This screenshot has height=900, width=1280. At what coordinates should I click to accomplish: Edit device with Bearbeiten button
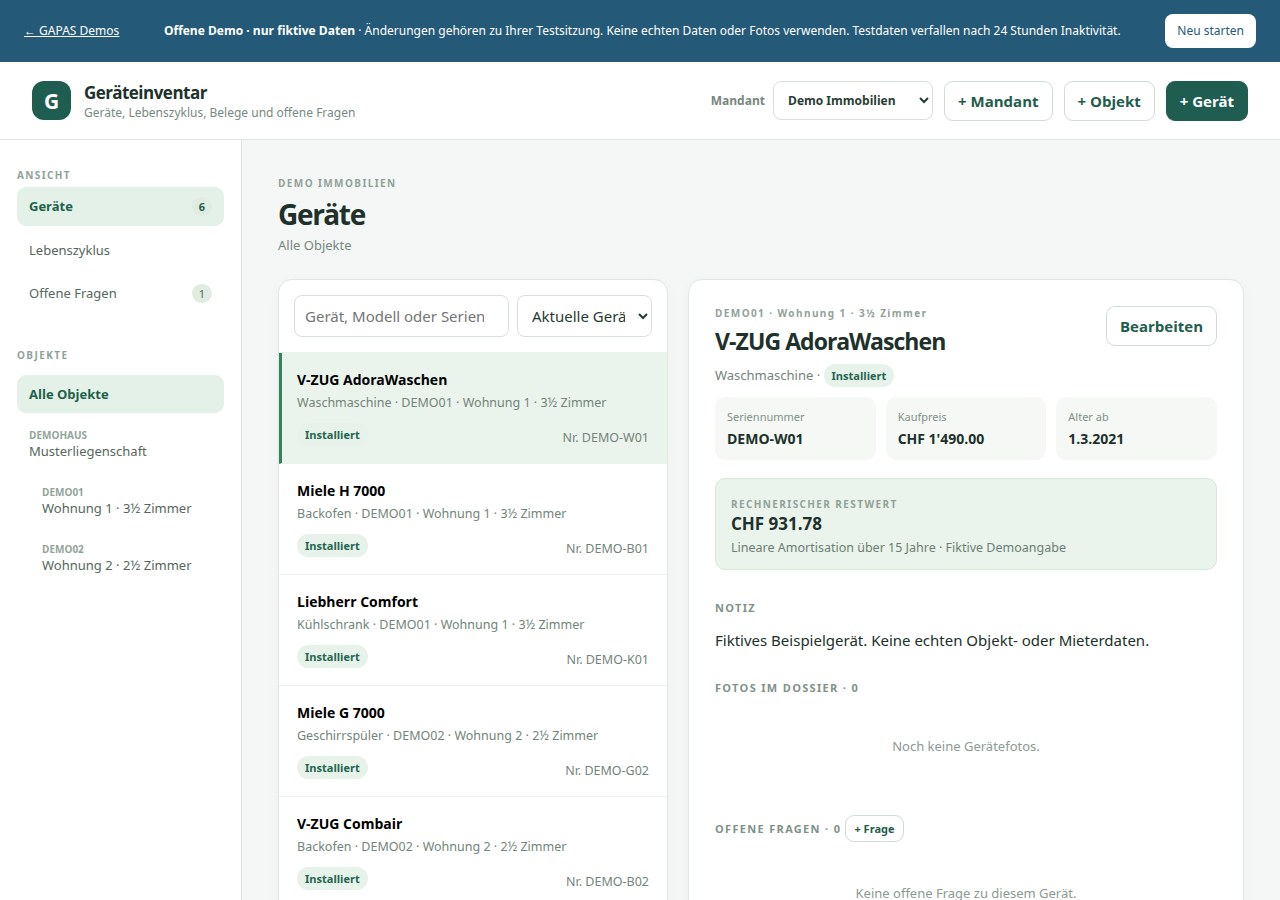pyautogui.click(x=1161, y=327)
